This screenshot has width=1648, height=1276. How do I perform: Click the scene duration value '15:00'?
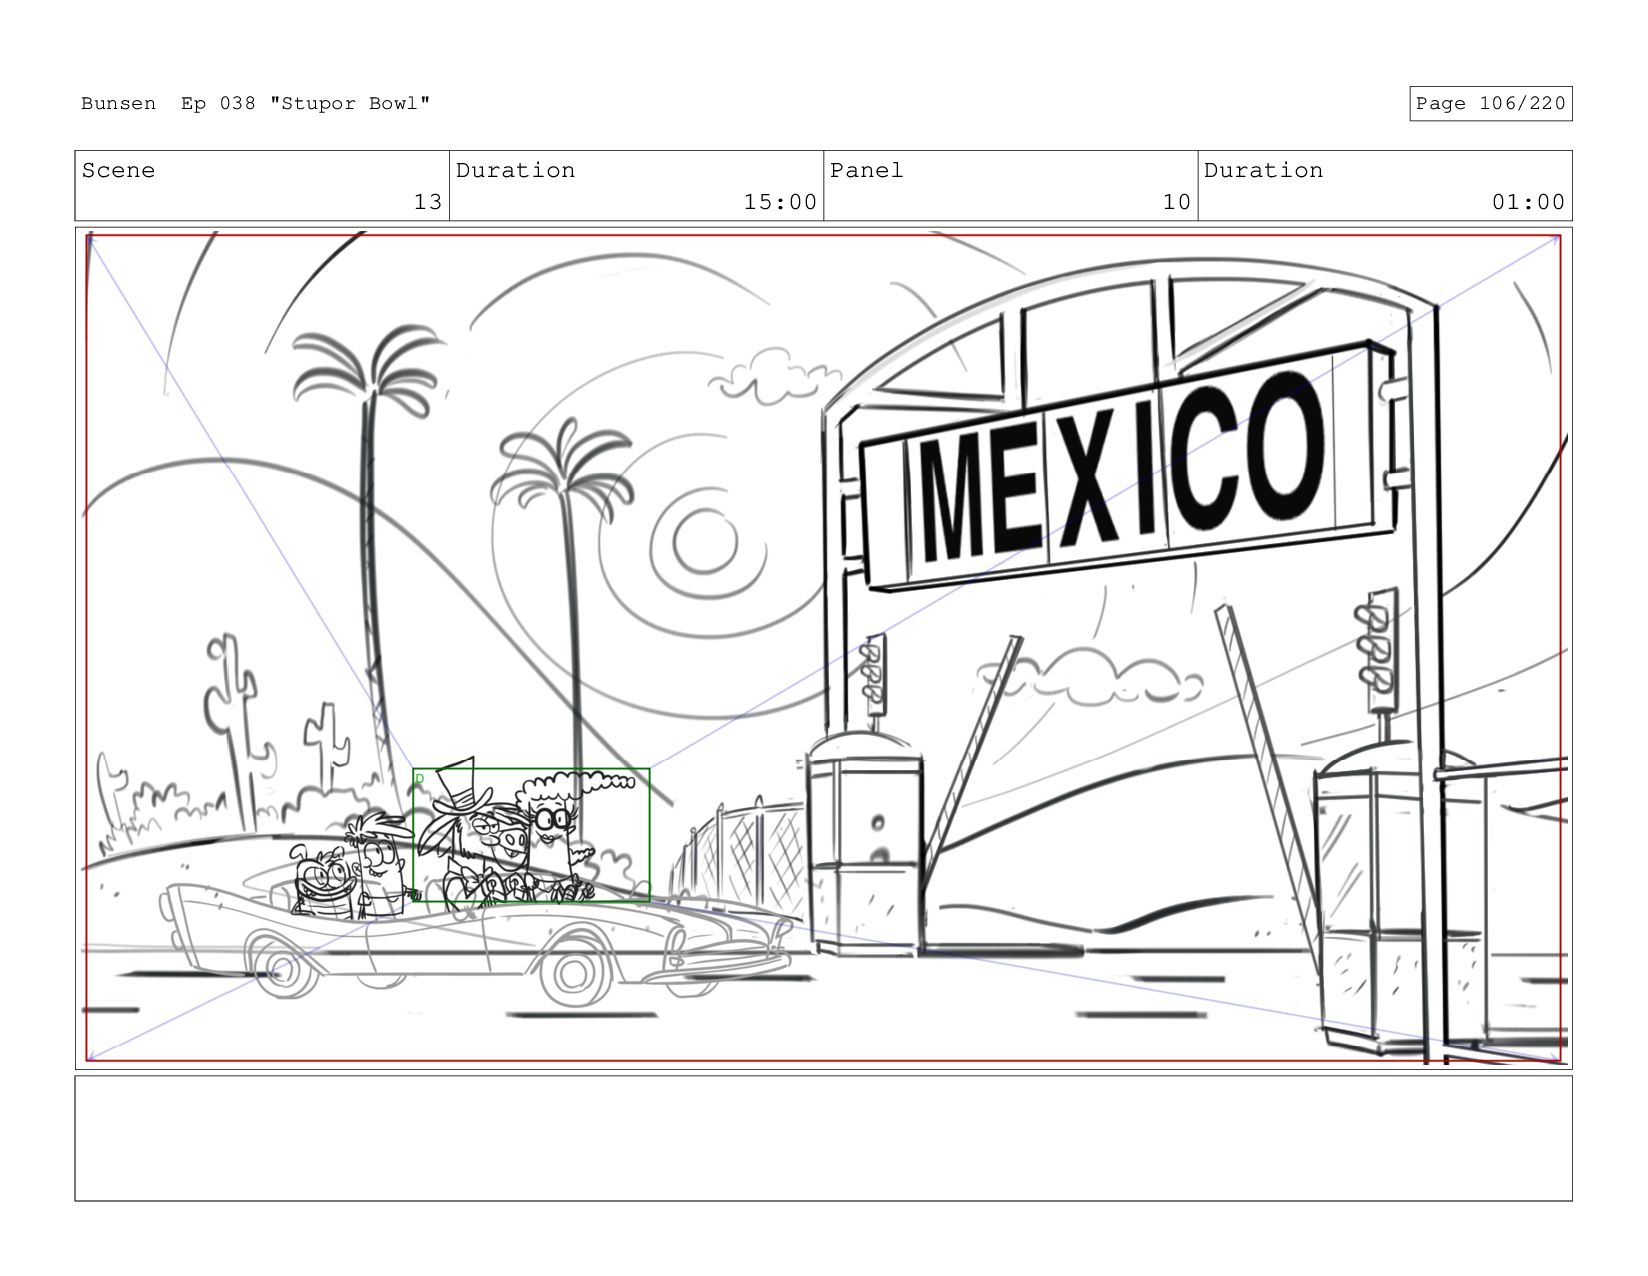780,202
